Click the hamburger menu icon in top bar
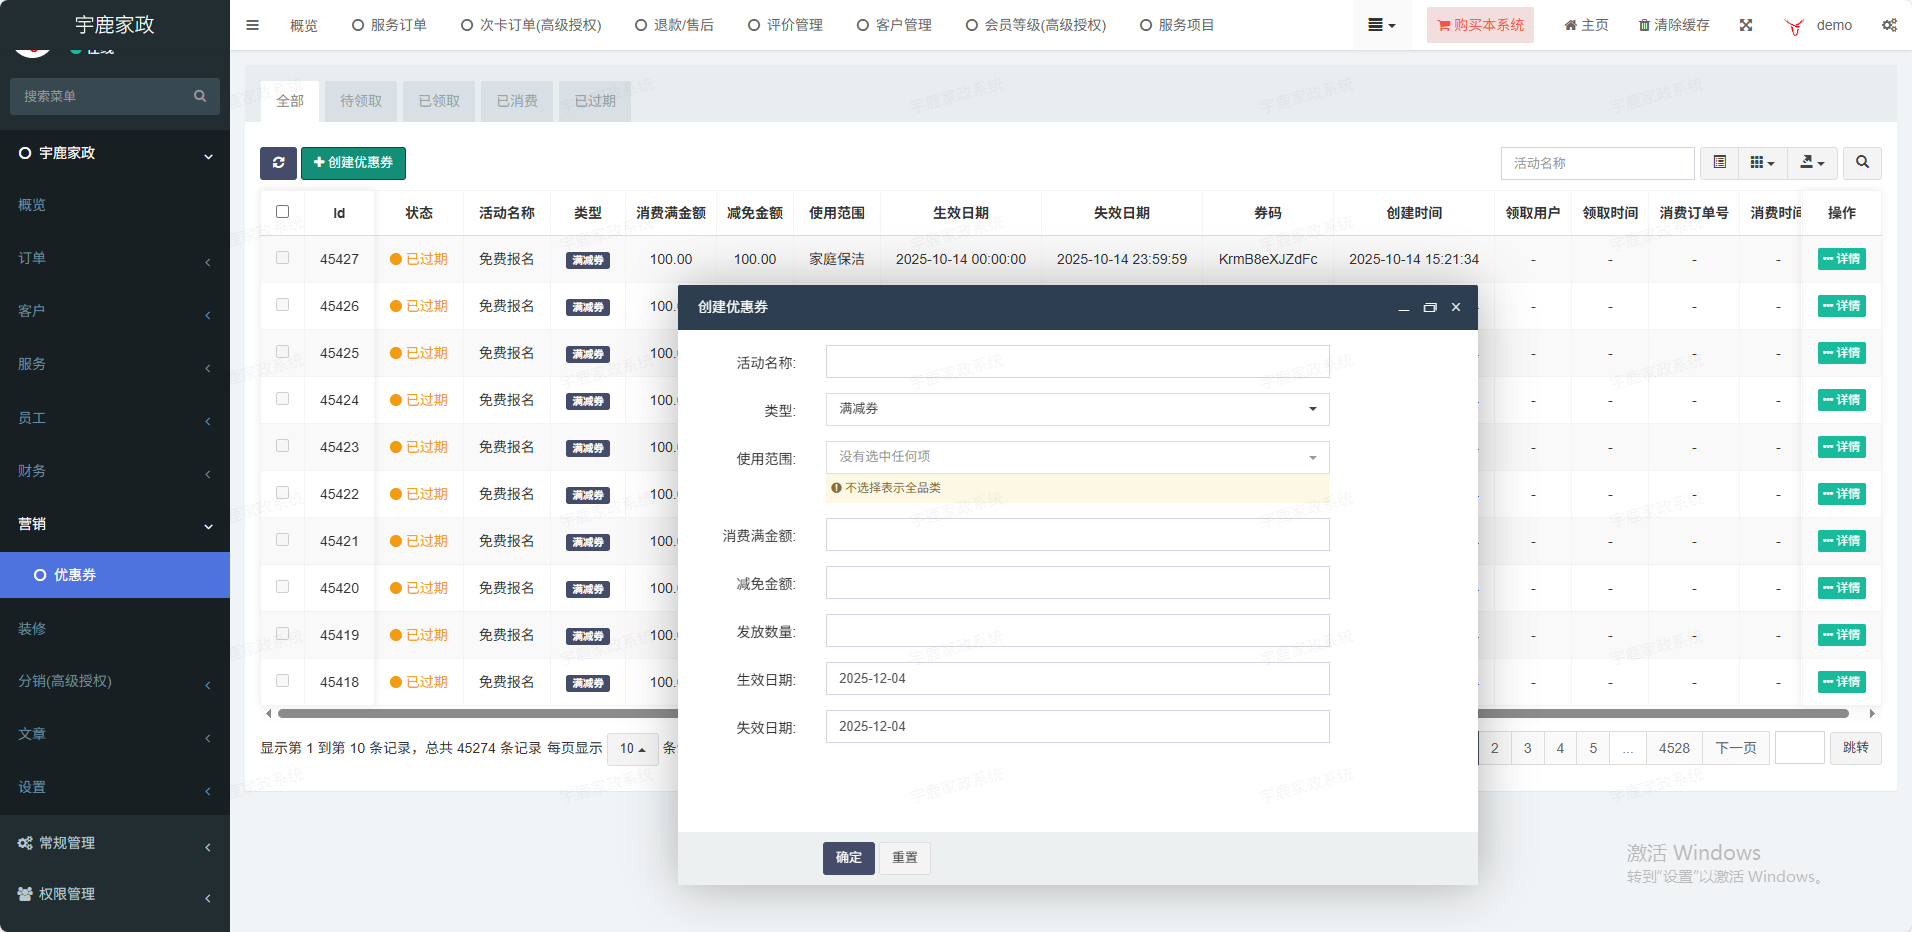 click(253, 25)
